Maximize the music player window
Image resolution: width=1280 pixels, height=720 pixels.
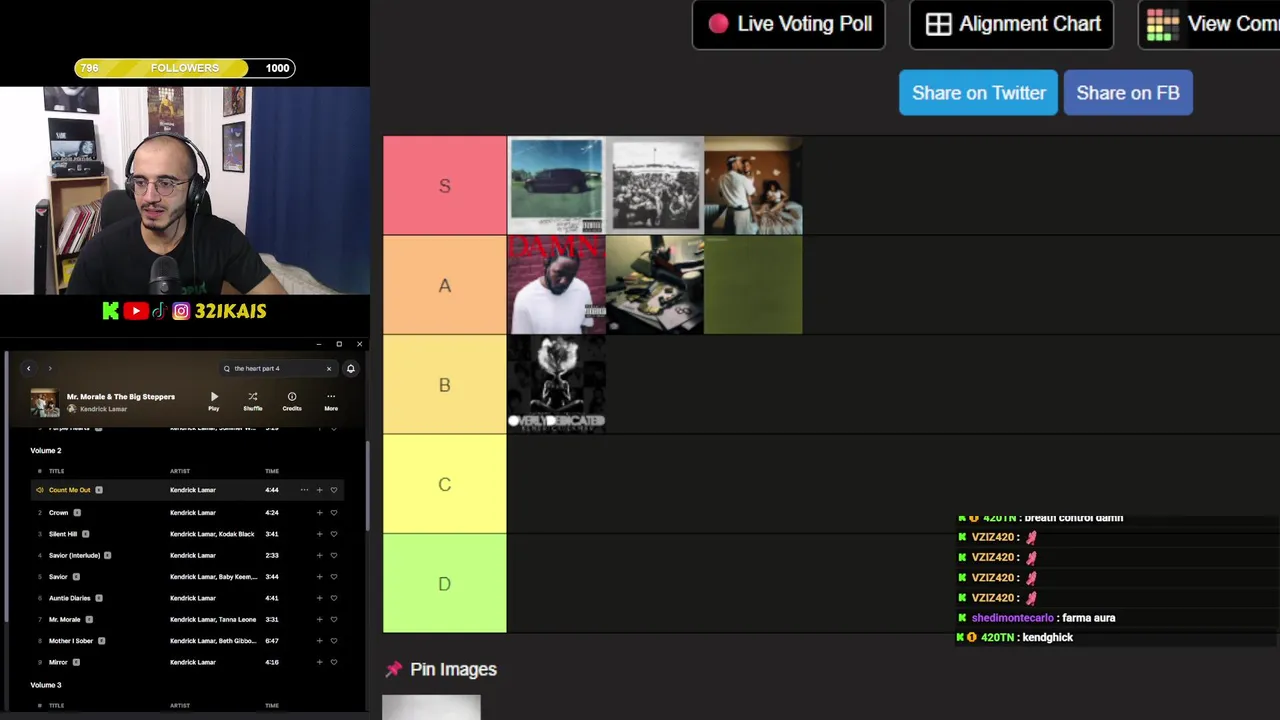coord(339,344)
